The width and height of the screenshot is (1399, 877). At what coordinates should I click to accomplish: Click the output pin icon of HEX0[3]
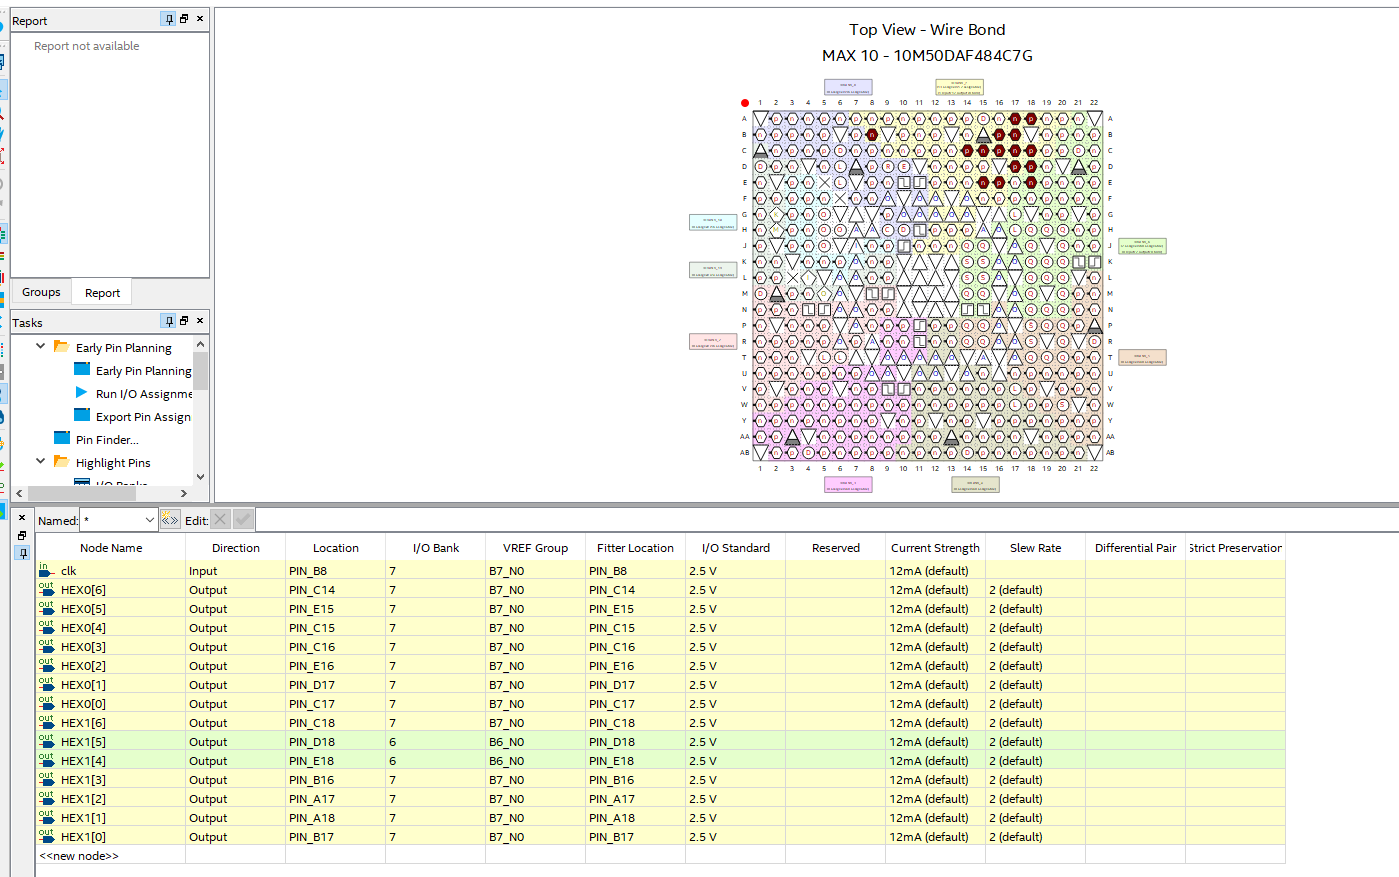46,646
